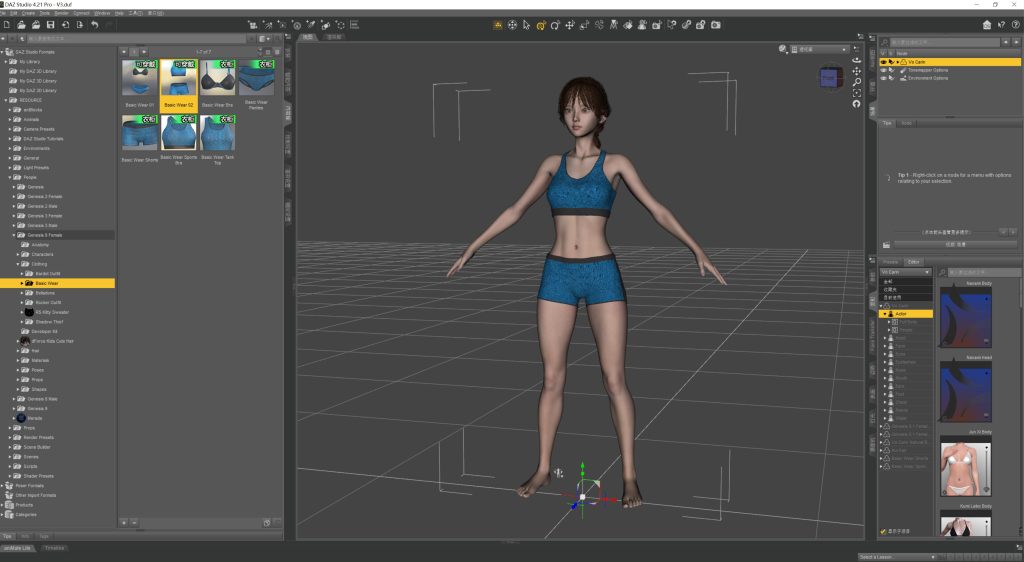Open the Render menu

pyautogui.click(x=61, y=13)
